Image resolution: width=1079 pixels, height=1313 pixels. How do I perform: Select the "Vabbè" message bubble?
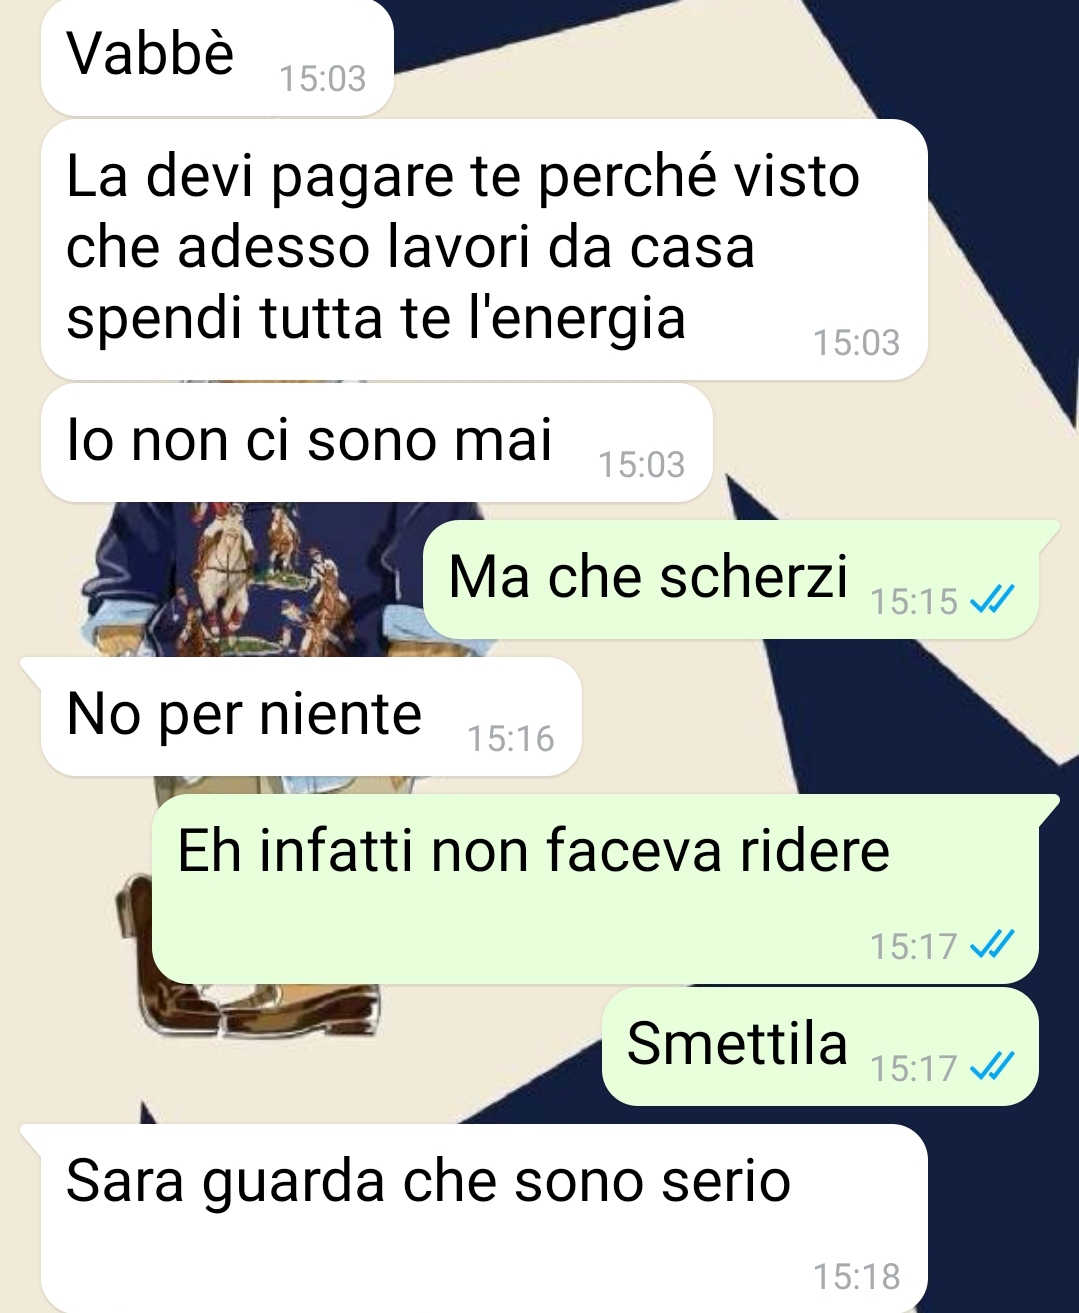217,57
